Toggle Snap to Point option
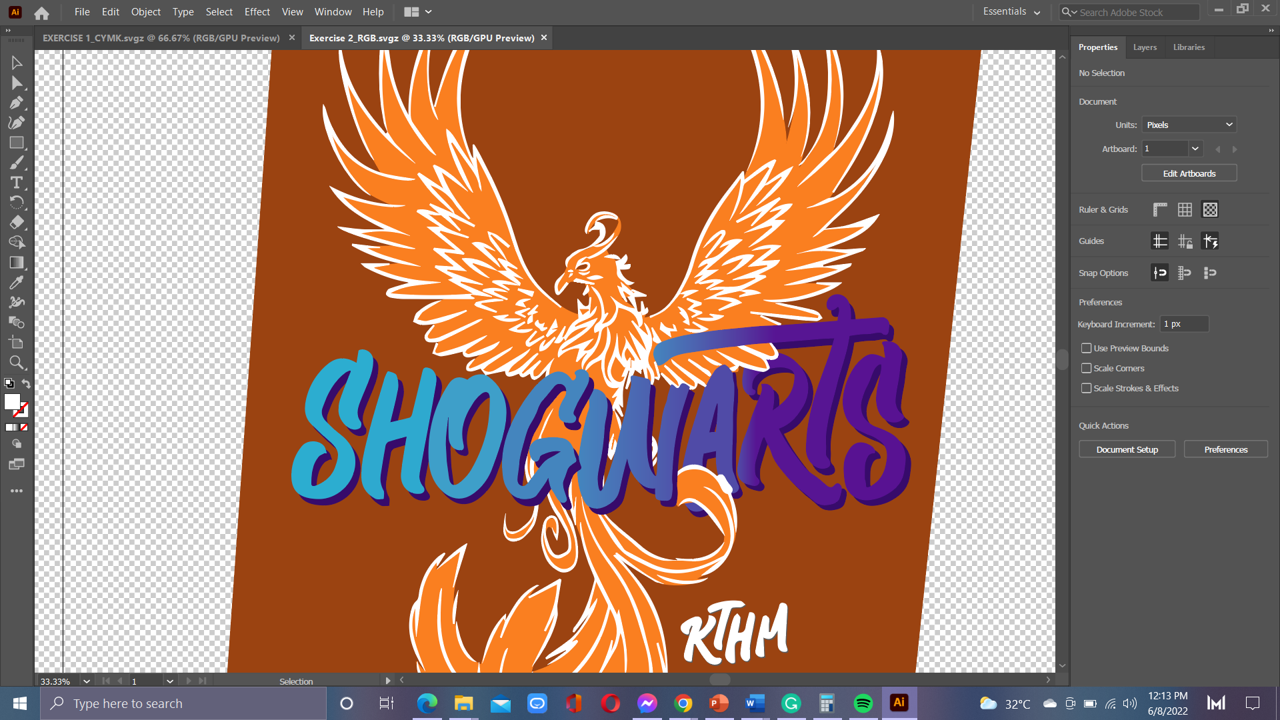The width and height of the screenshot is (1280, 720). (1160, 273)
